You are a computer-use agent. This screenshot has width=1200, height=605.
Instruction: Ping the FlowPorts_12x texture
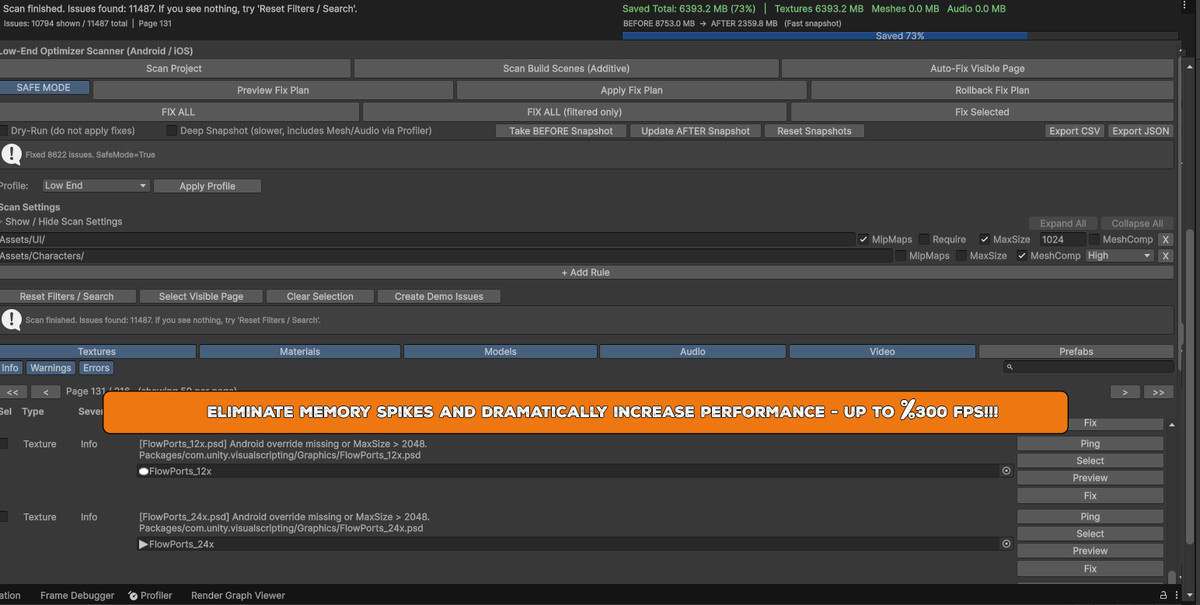(x=1089, y=443)
